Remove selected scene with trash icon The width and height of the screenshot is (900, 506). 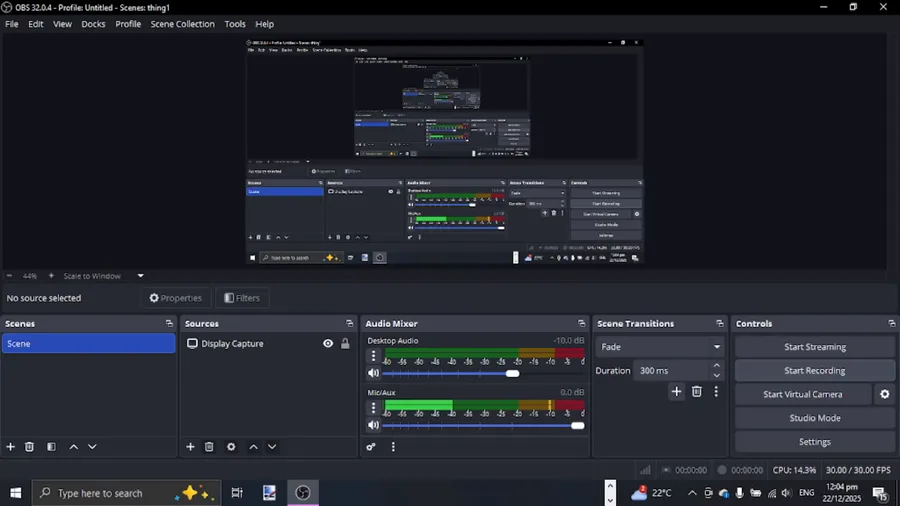(29, 447)
